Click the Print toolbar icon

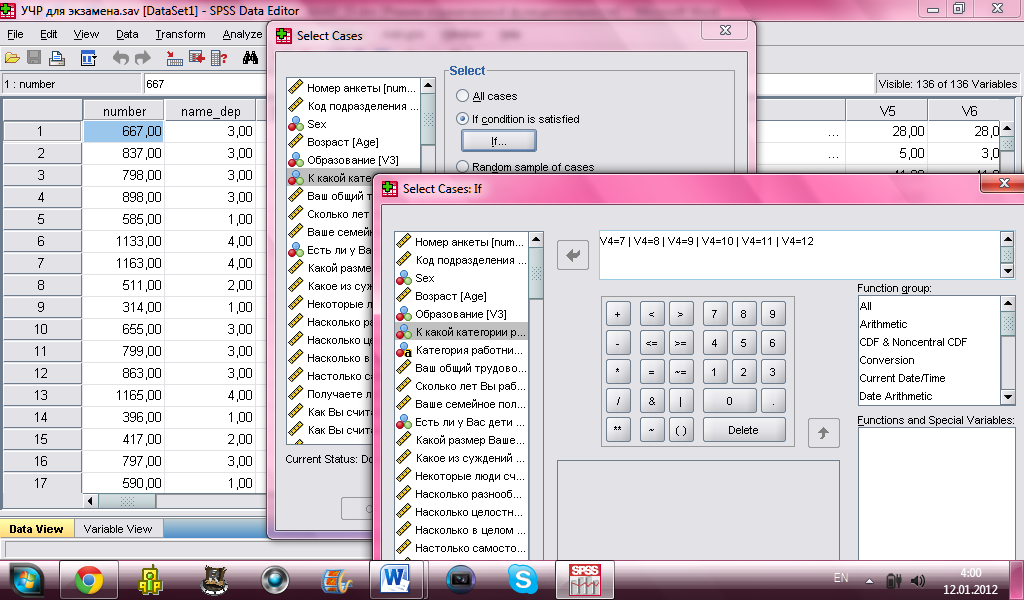point(57,59)
